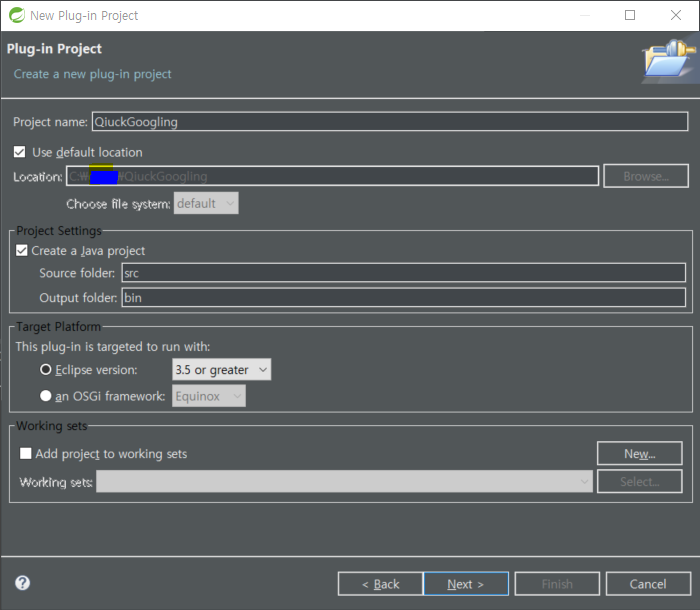
Task: Click the Output folder field
Action: [404, 297]
